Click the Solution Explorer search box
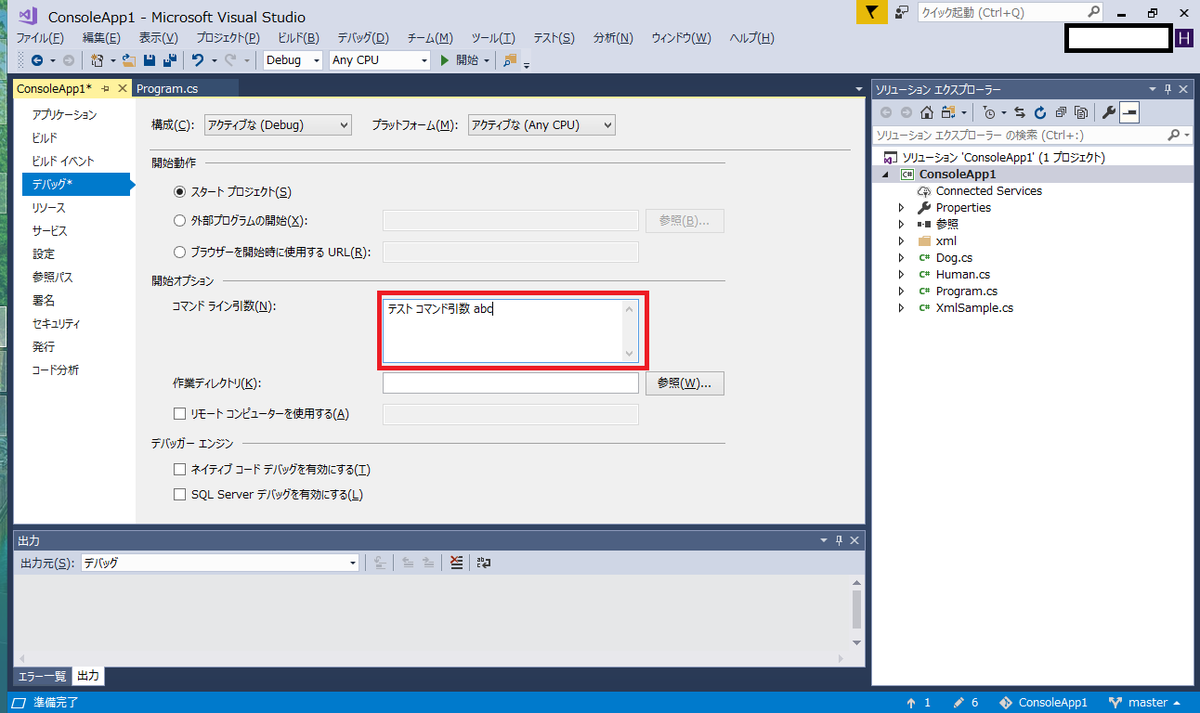Screen dimensions: 1200x713 click(1033, 135)
